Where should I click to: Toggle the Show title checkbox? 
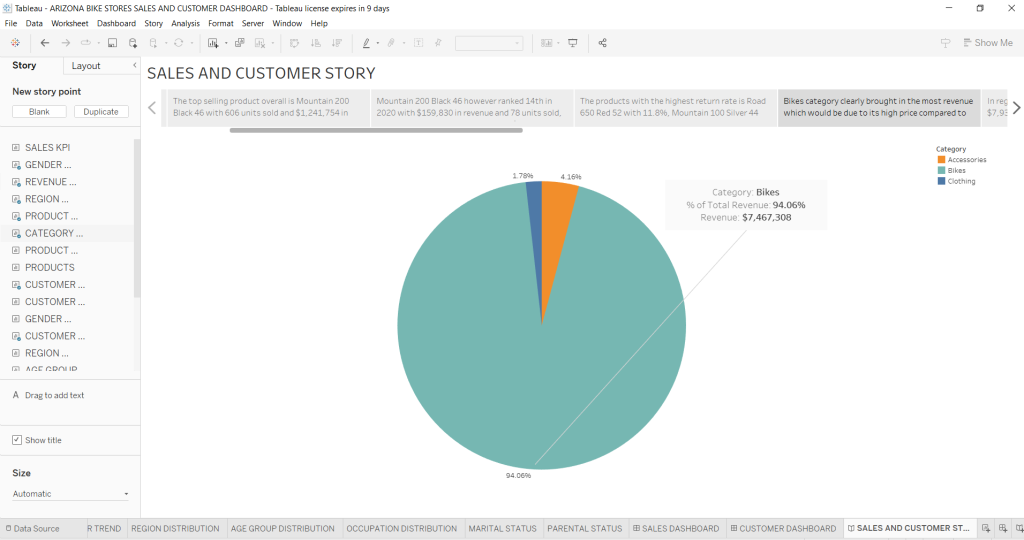(17, 440)
